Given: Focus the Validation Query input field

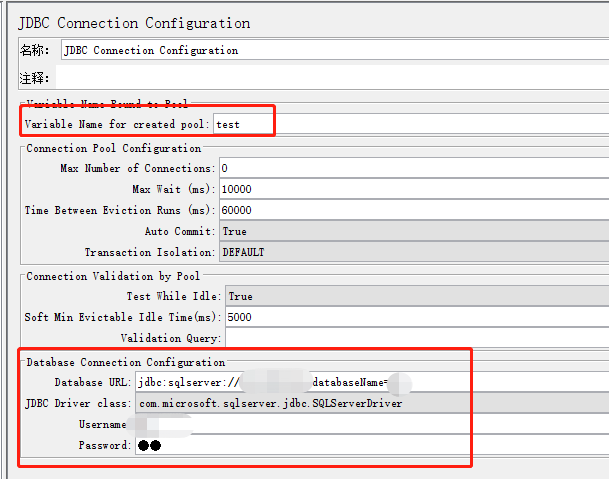Looking at the screenshot, I should (415, 338).
